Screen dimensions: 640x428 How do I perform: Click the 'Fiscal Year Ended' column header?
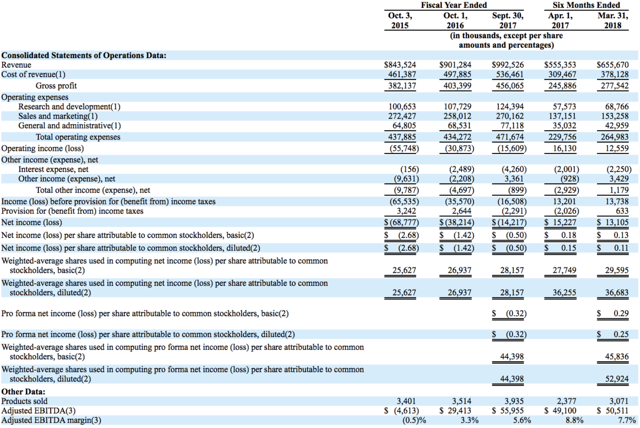pyautogui.click(x=454, y=5)
